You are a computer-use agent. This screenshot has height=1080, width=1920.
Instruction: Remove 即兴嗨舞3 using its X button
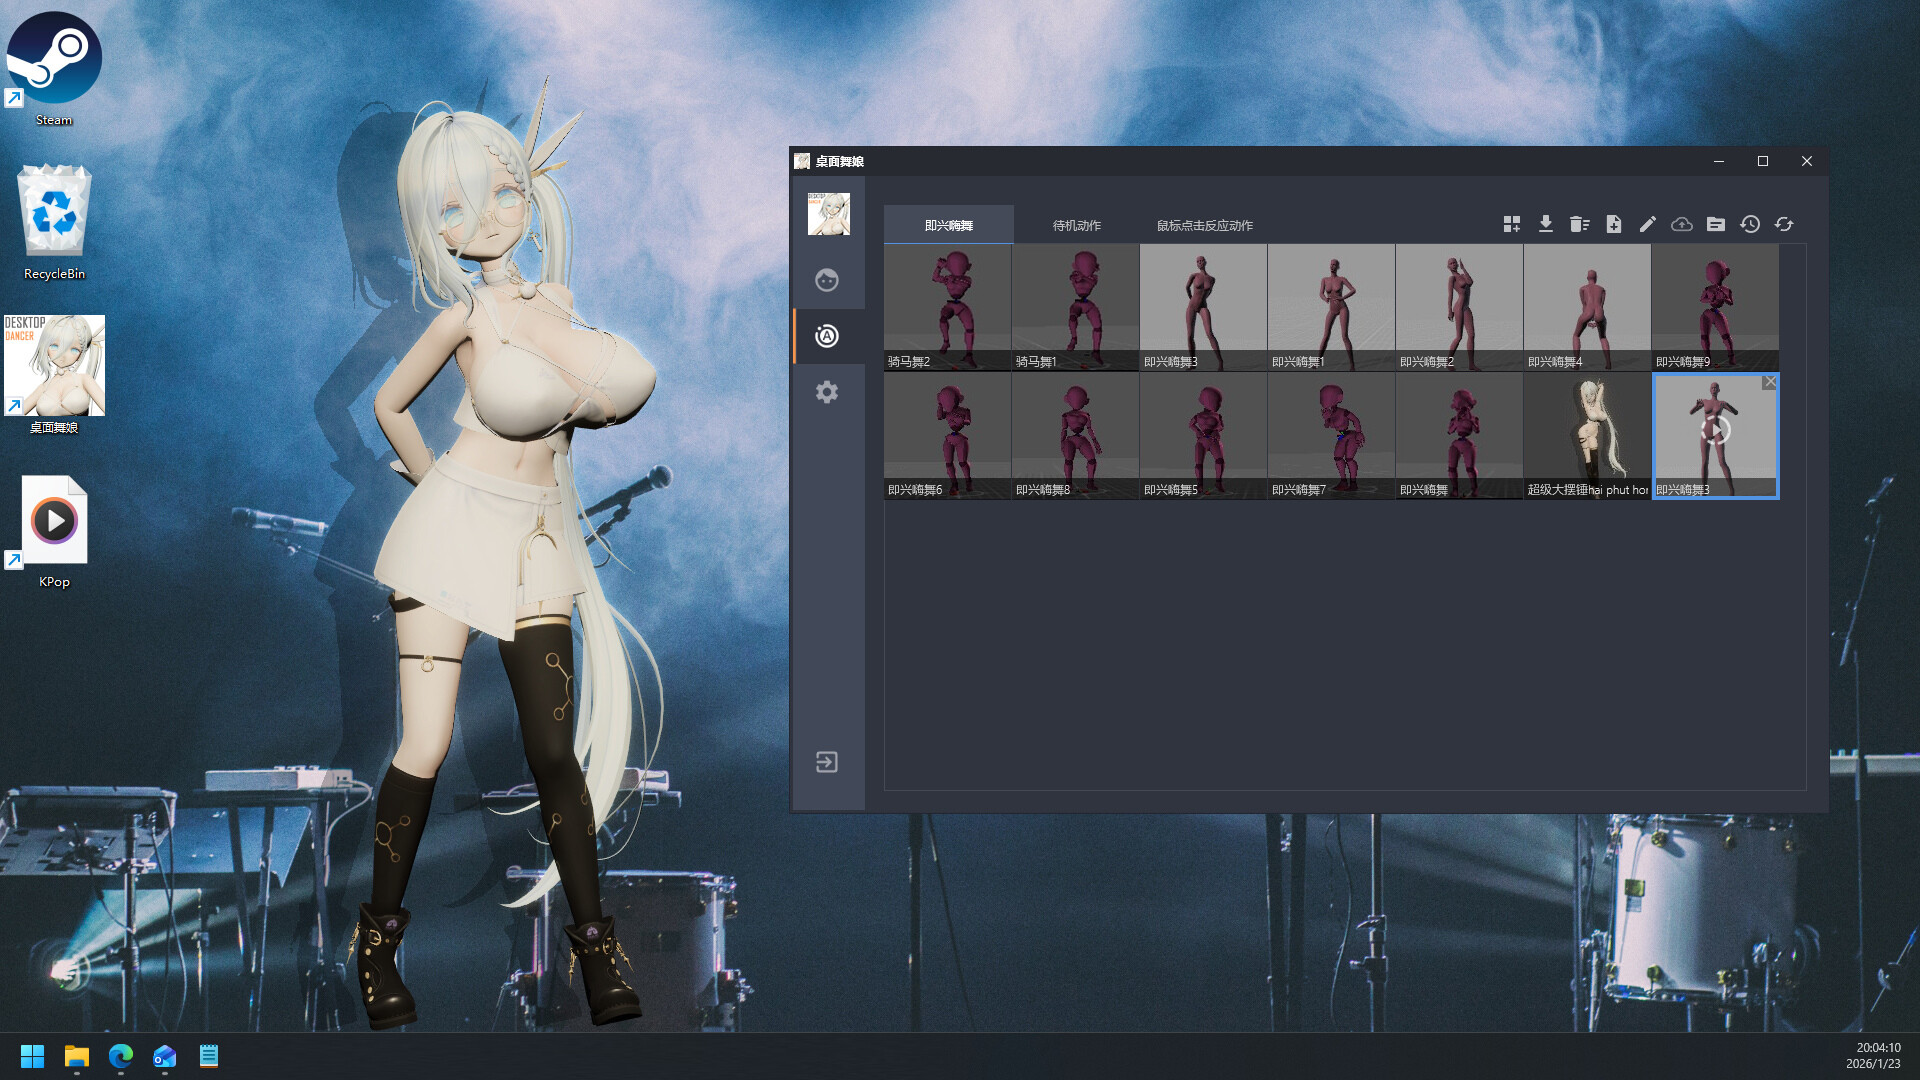(x=1770, y=381)
